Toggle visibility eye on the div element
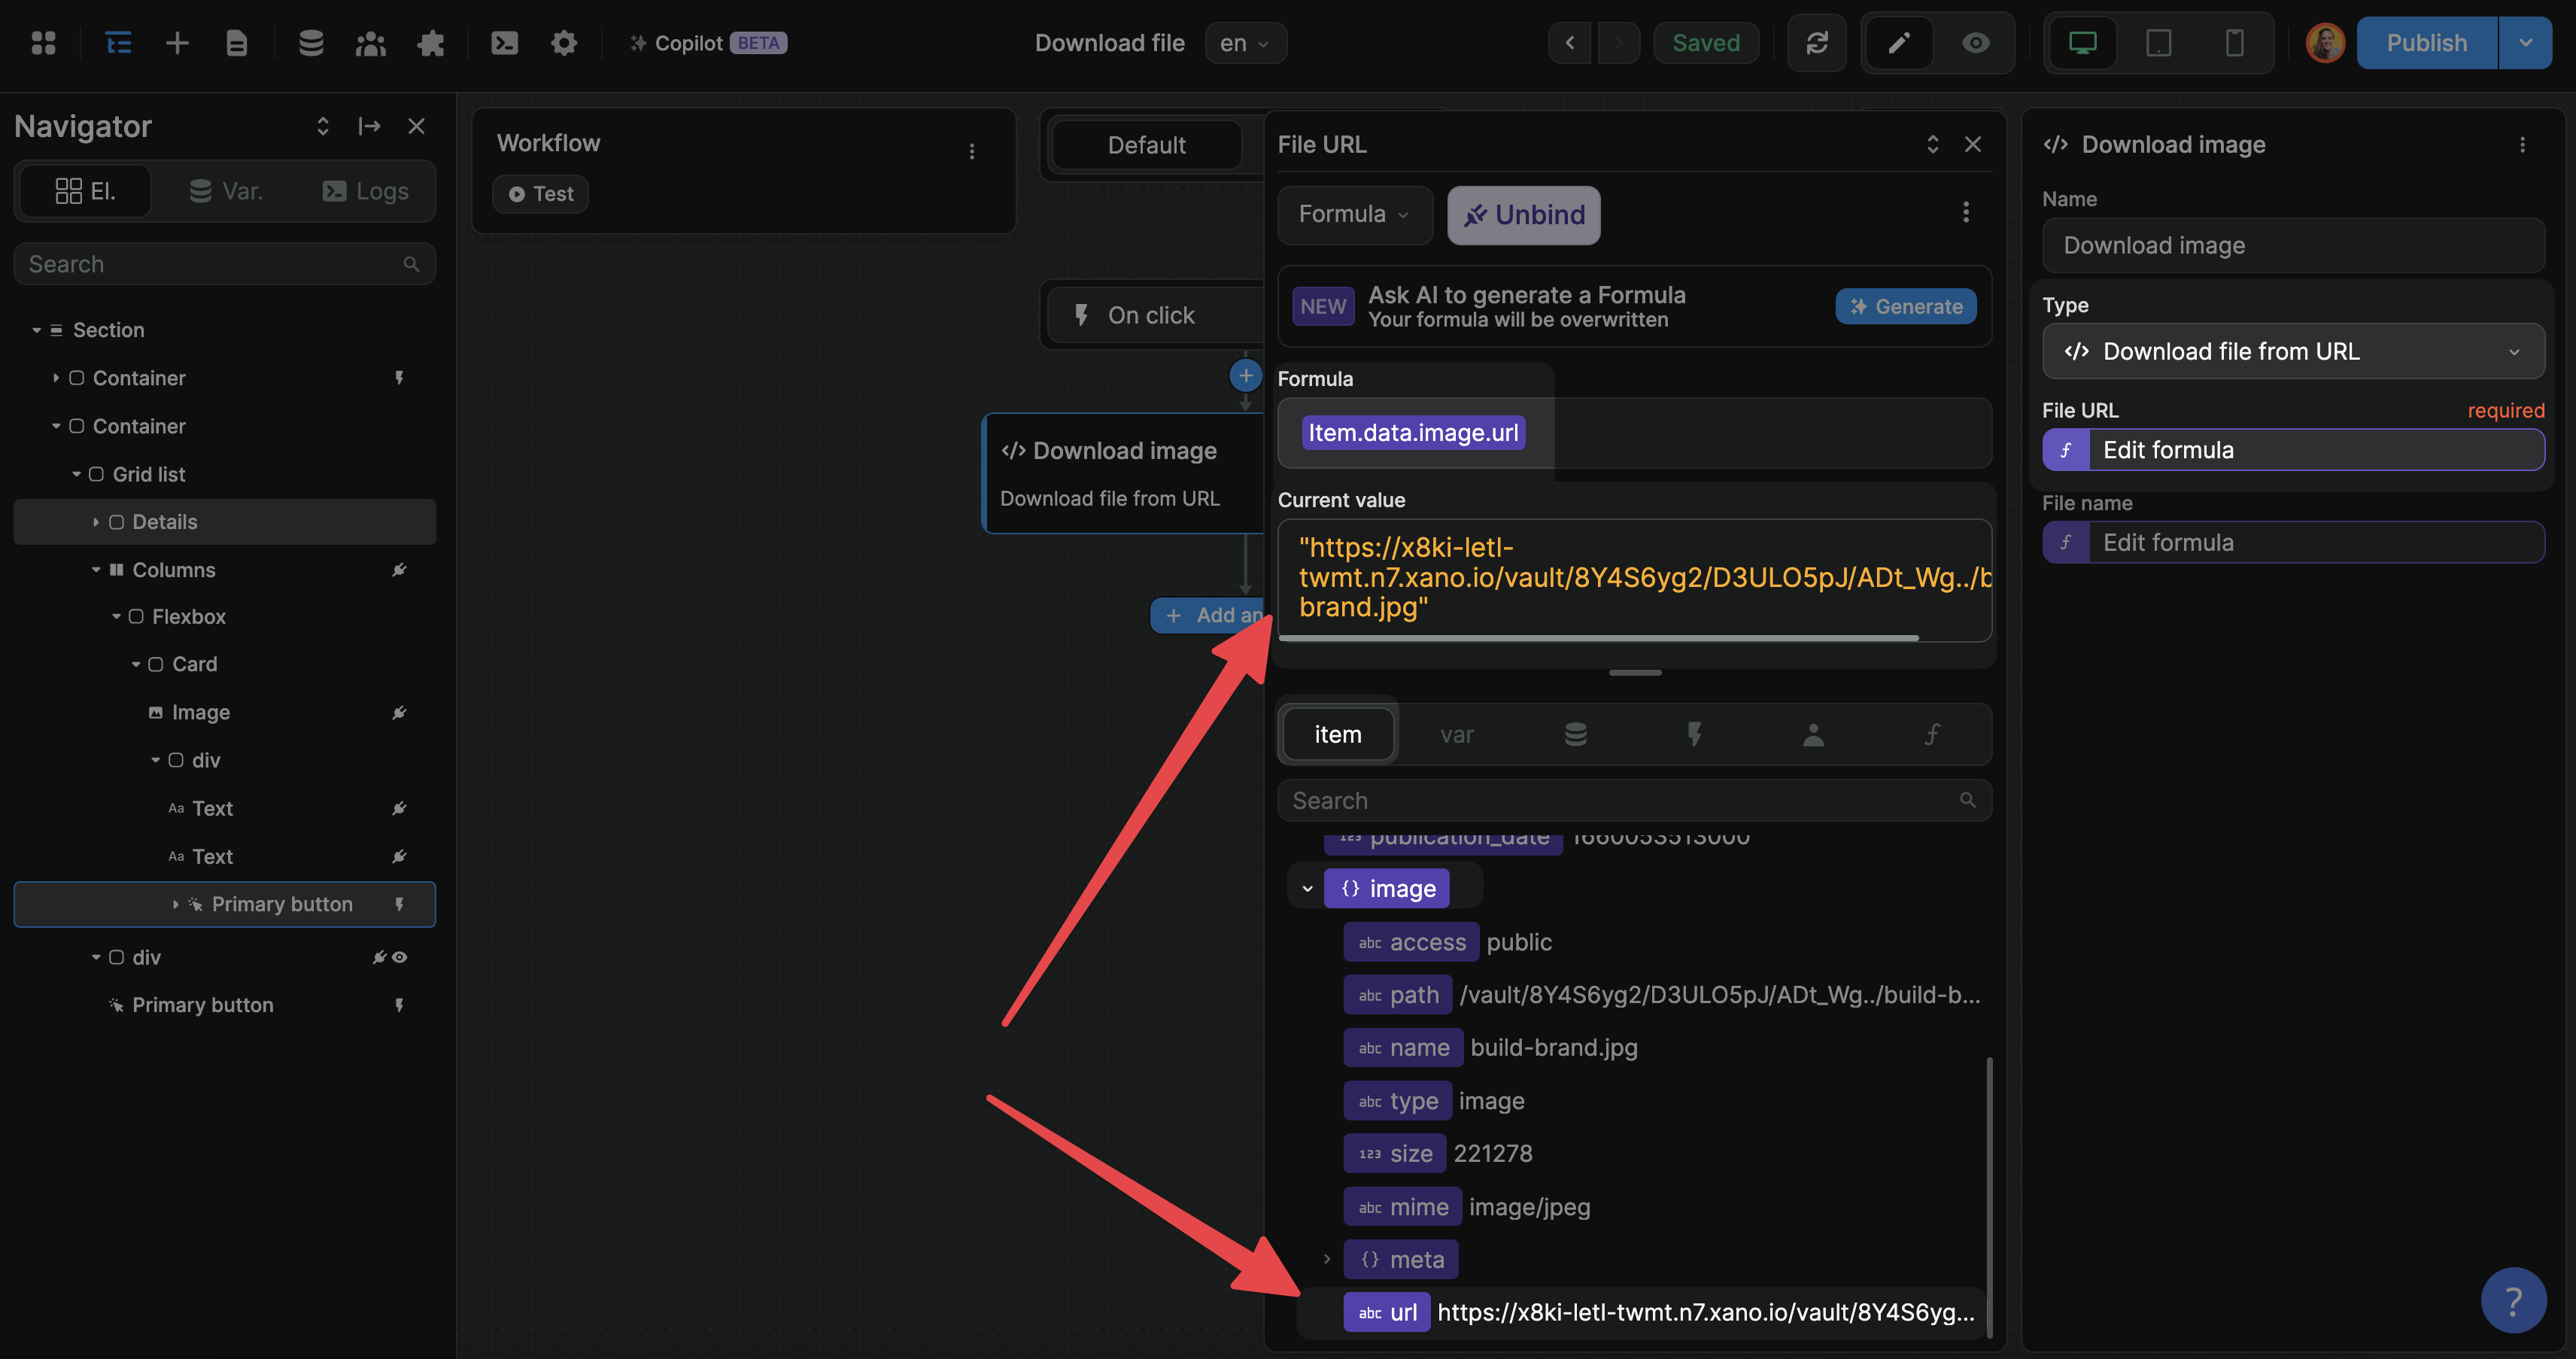Viewport: 2576px width, 1359px height. pyautogui.click(x=400, y=957)
